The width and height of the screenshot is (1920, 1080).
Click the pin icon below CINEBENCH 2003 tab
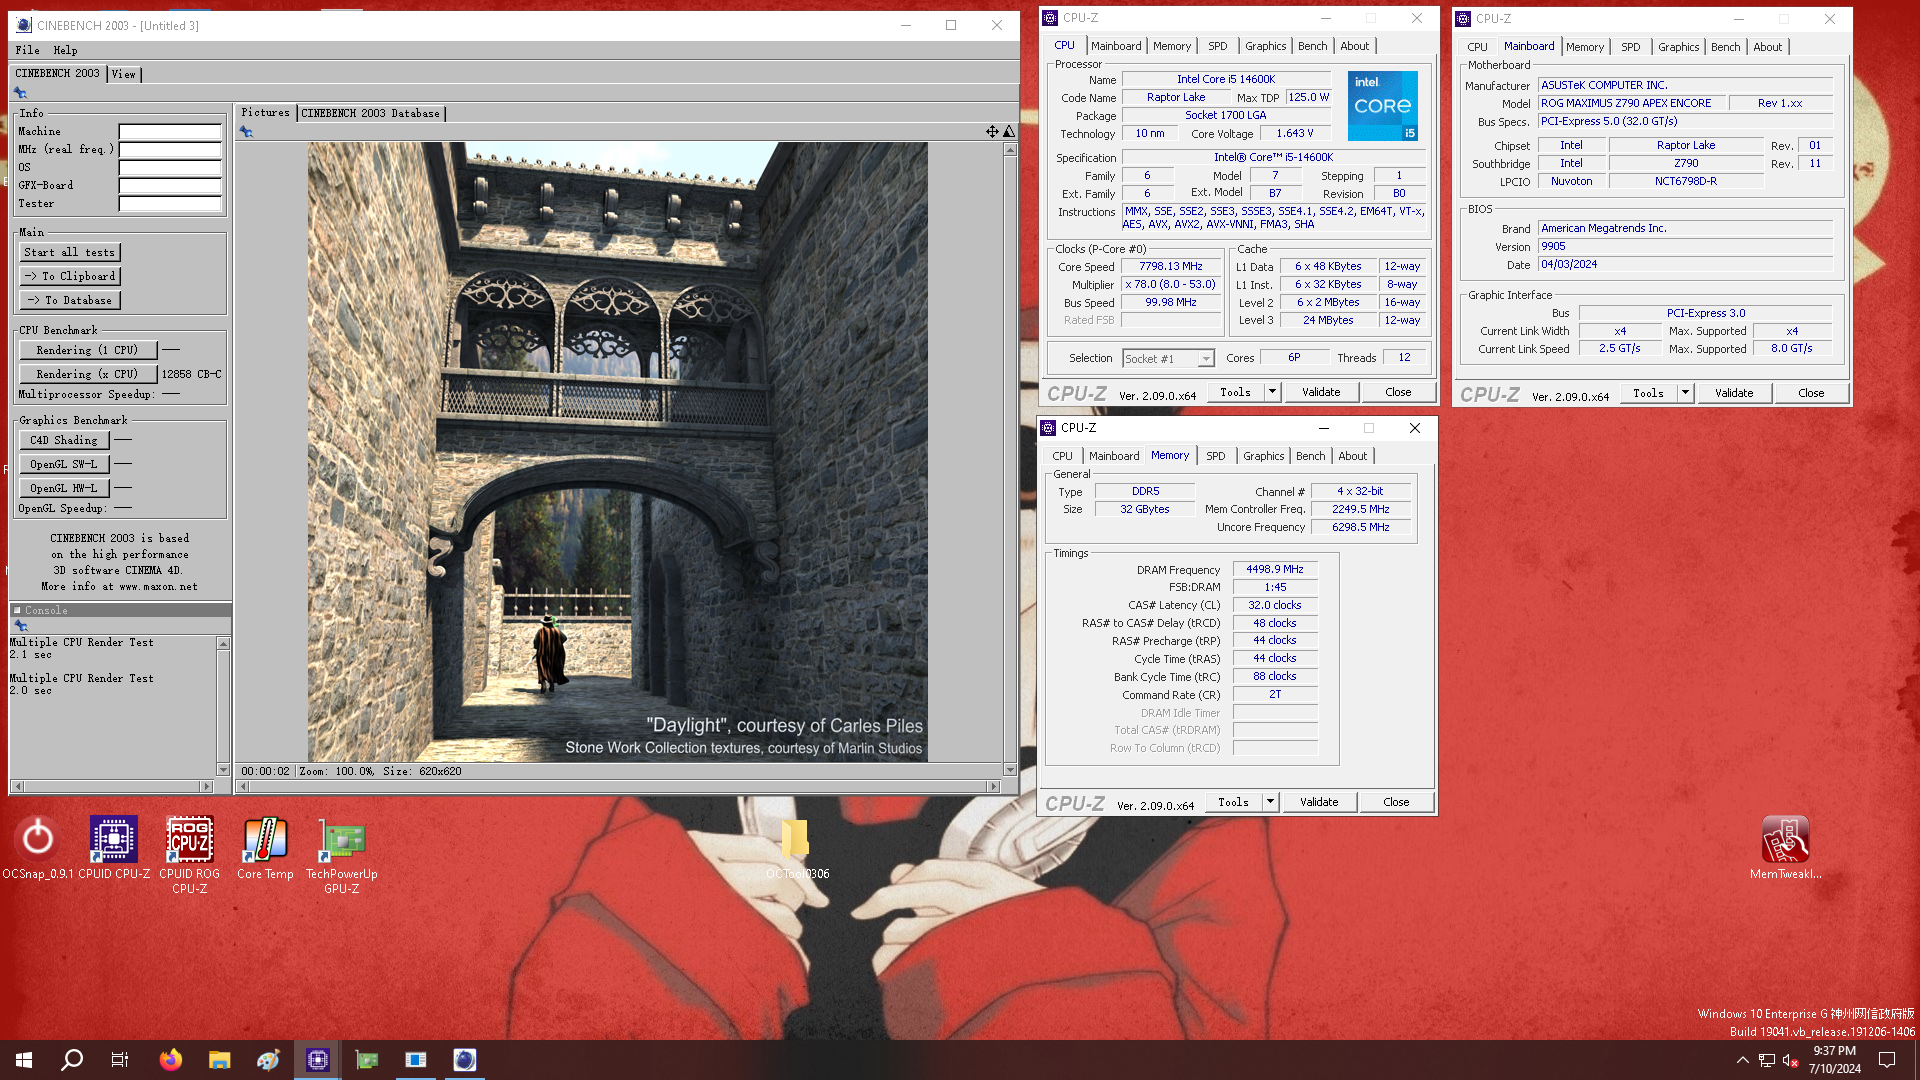(20, 93)
